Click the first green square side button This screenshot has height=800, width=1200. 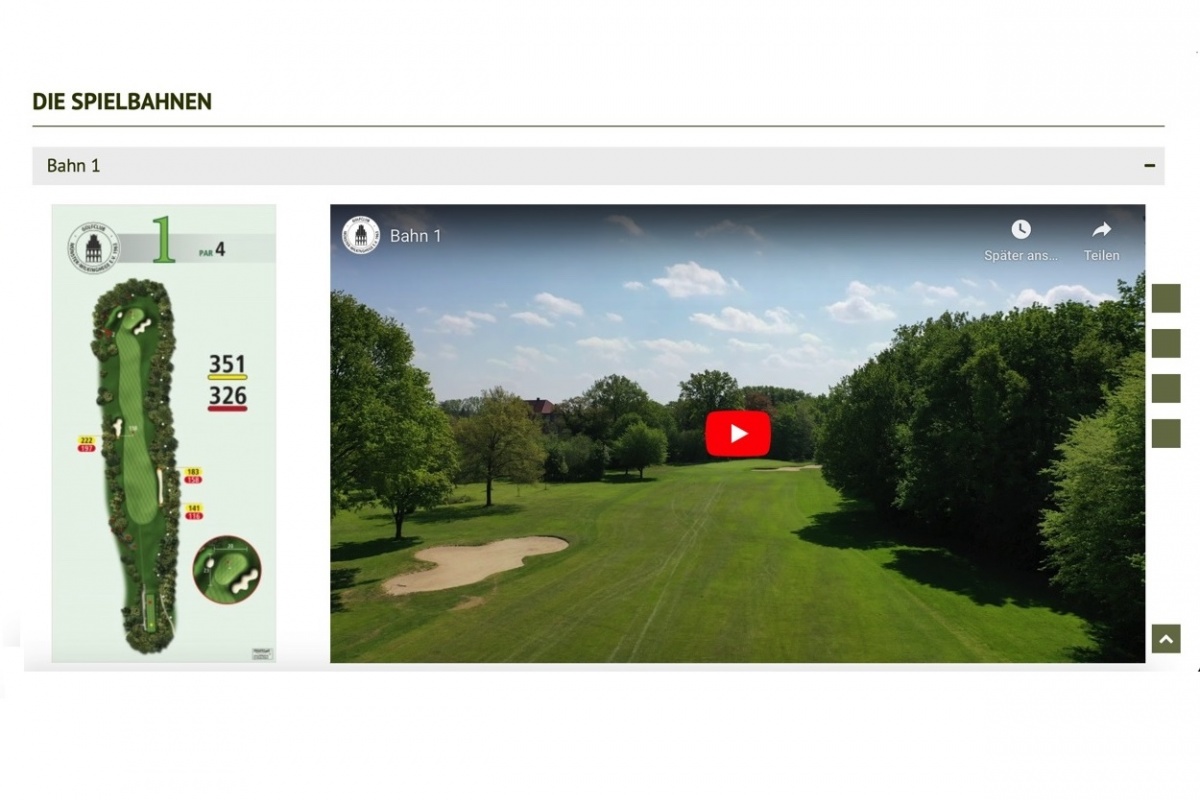click(x=1166, y=298)
